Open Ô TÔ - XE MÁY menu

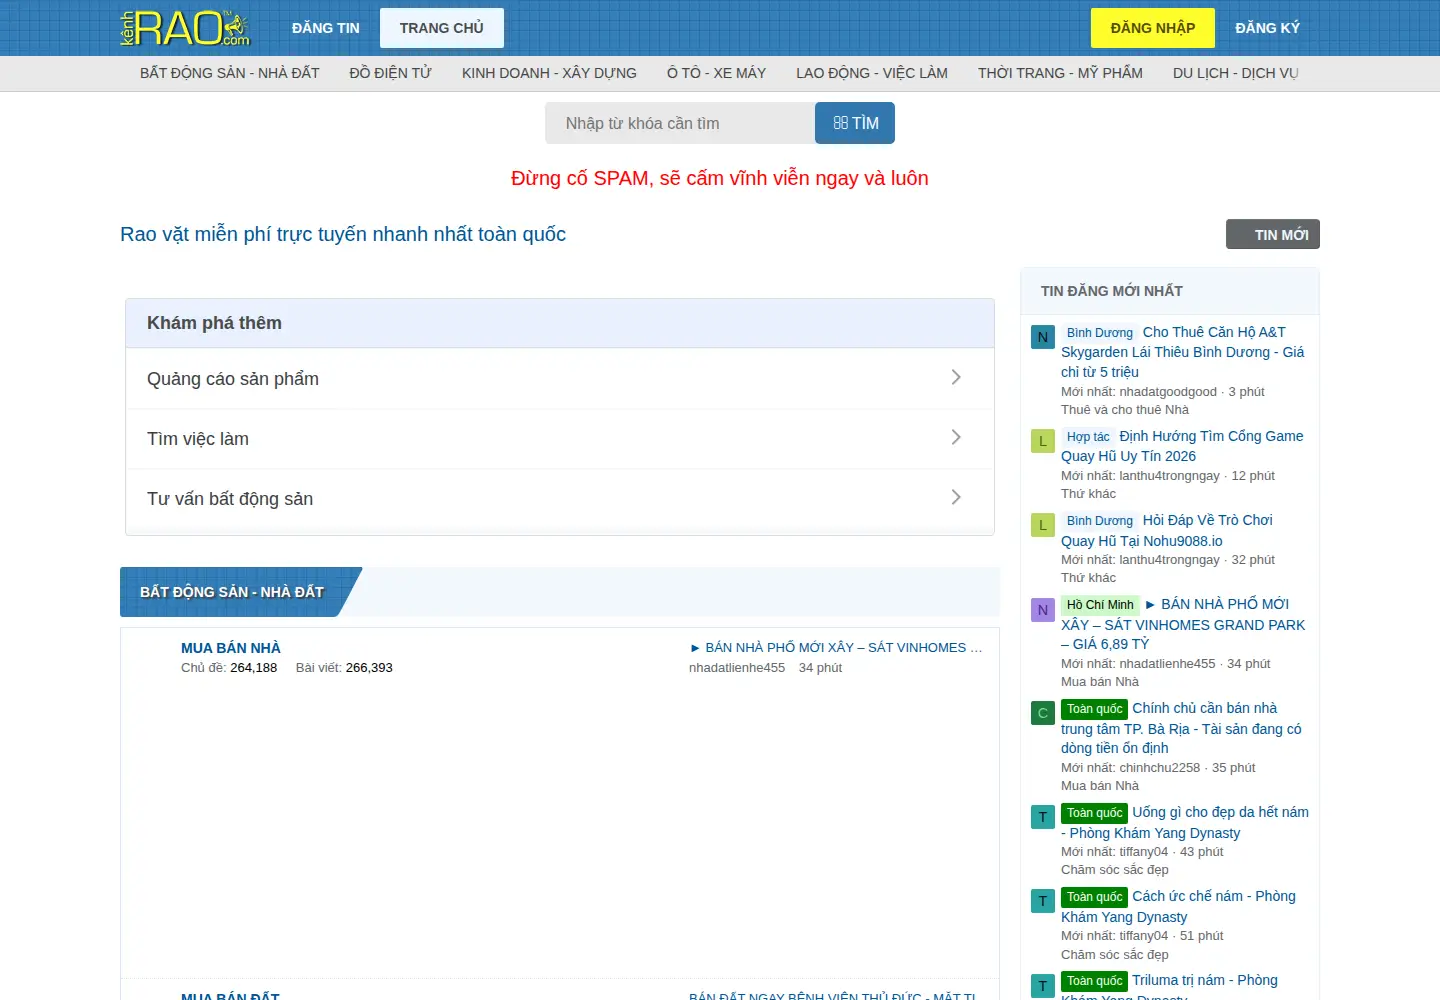click(716, 73)
